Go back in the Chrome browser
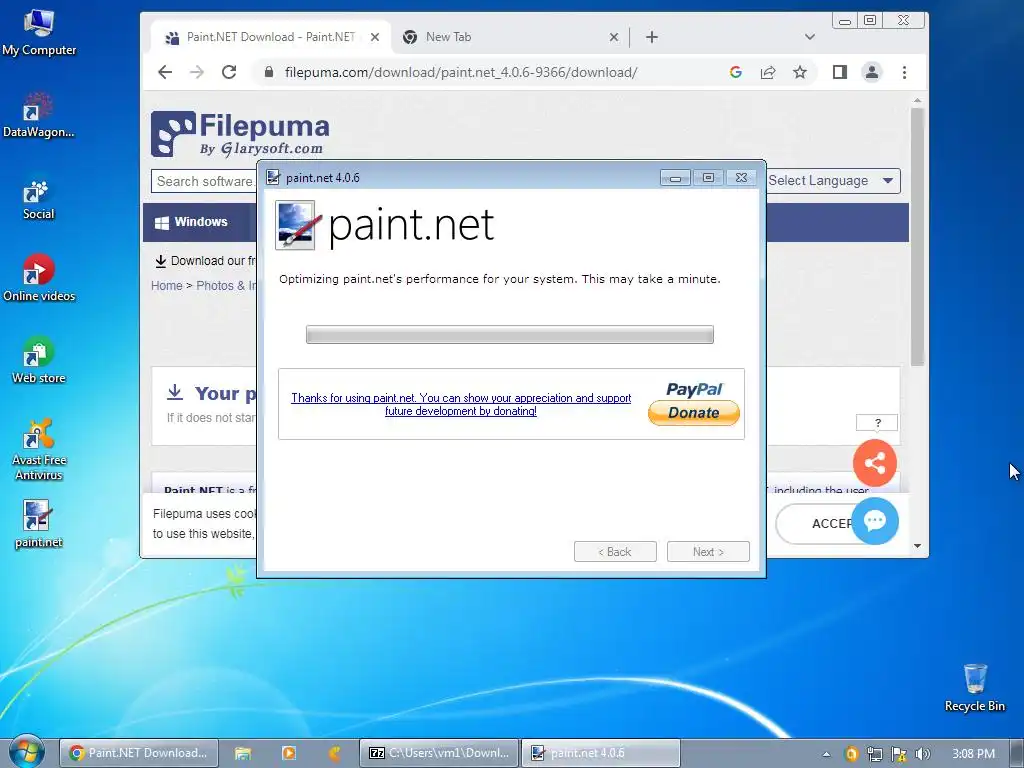This screenshot has height=768, width=1024. click(x=165, y=72)
